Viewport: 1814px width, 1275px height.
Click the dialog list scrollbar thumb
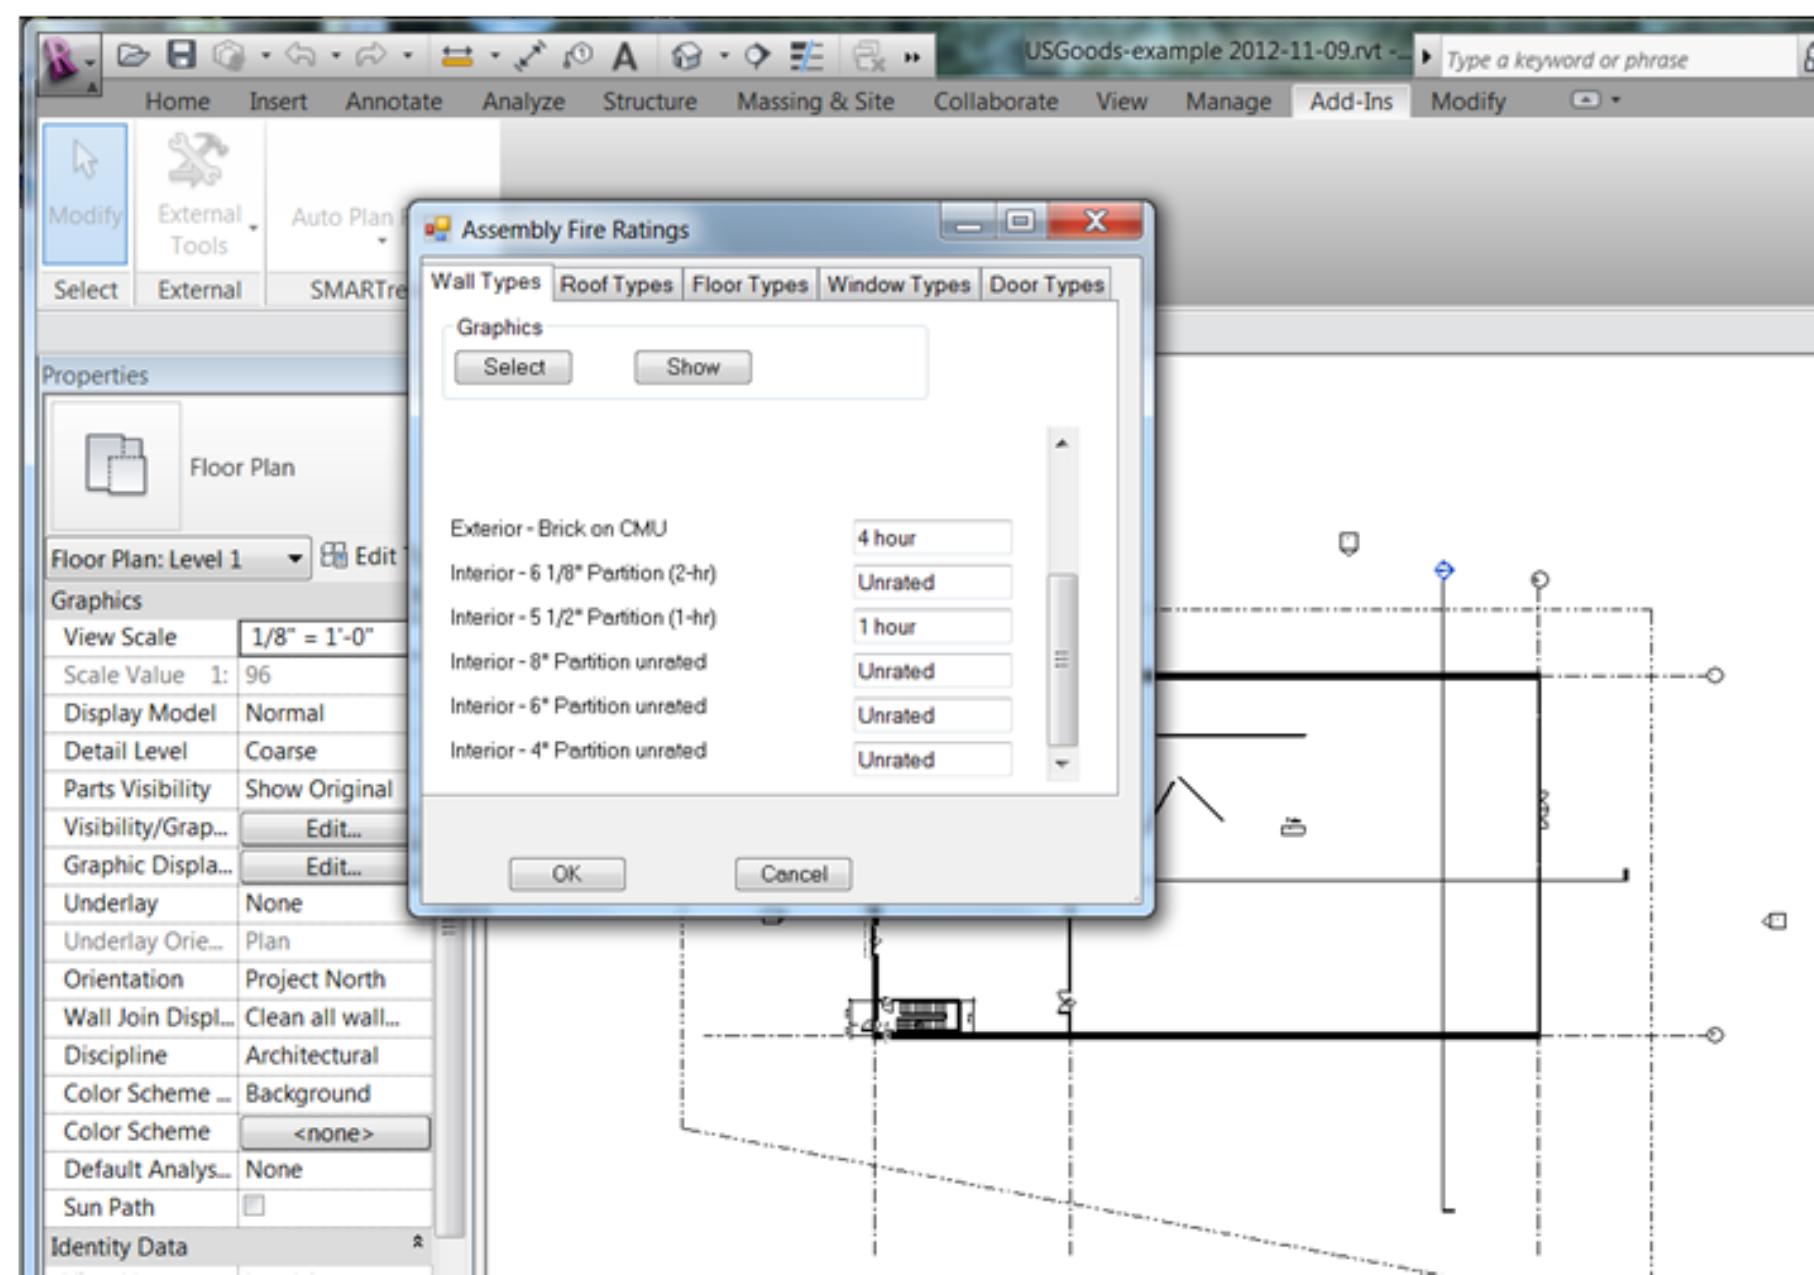coord(1062,660)
